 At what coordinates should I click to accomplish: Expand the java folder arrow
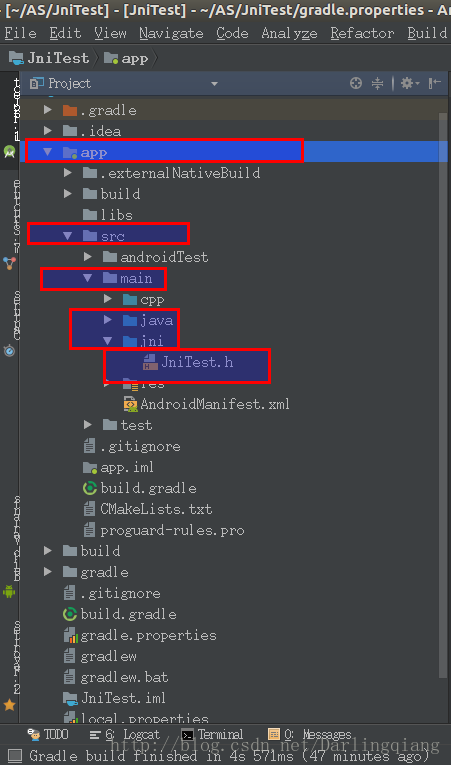point(108,320)
